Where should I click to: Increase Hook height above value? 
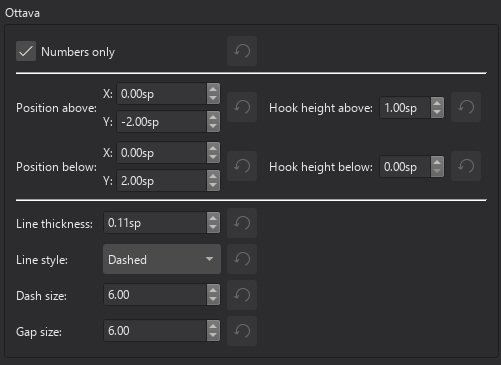point(437,103)
